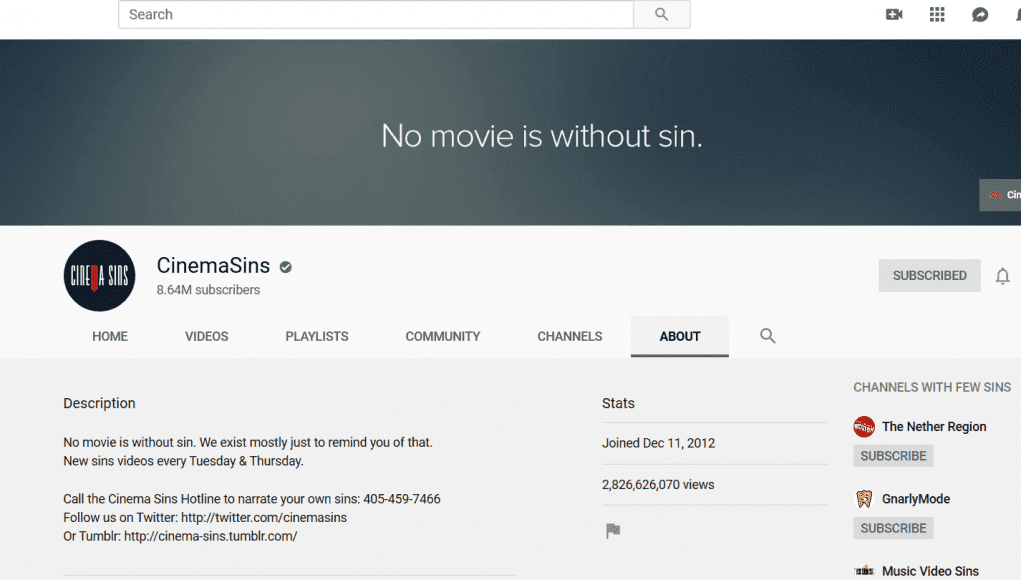This screenshot has height=580, width=1021.
Task: Click The Nether Region channel avatar
Action: pos(864,426)
